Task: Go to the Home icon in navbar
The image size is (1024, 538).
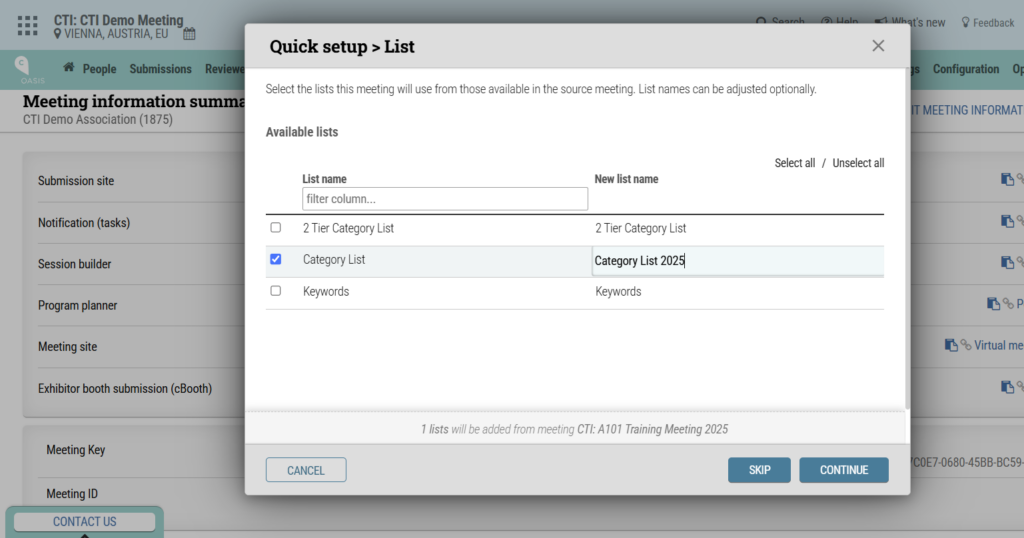Action: coord(69,69)
